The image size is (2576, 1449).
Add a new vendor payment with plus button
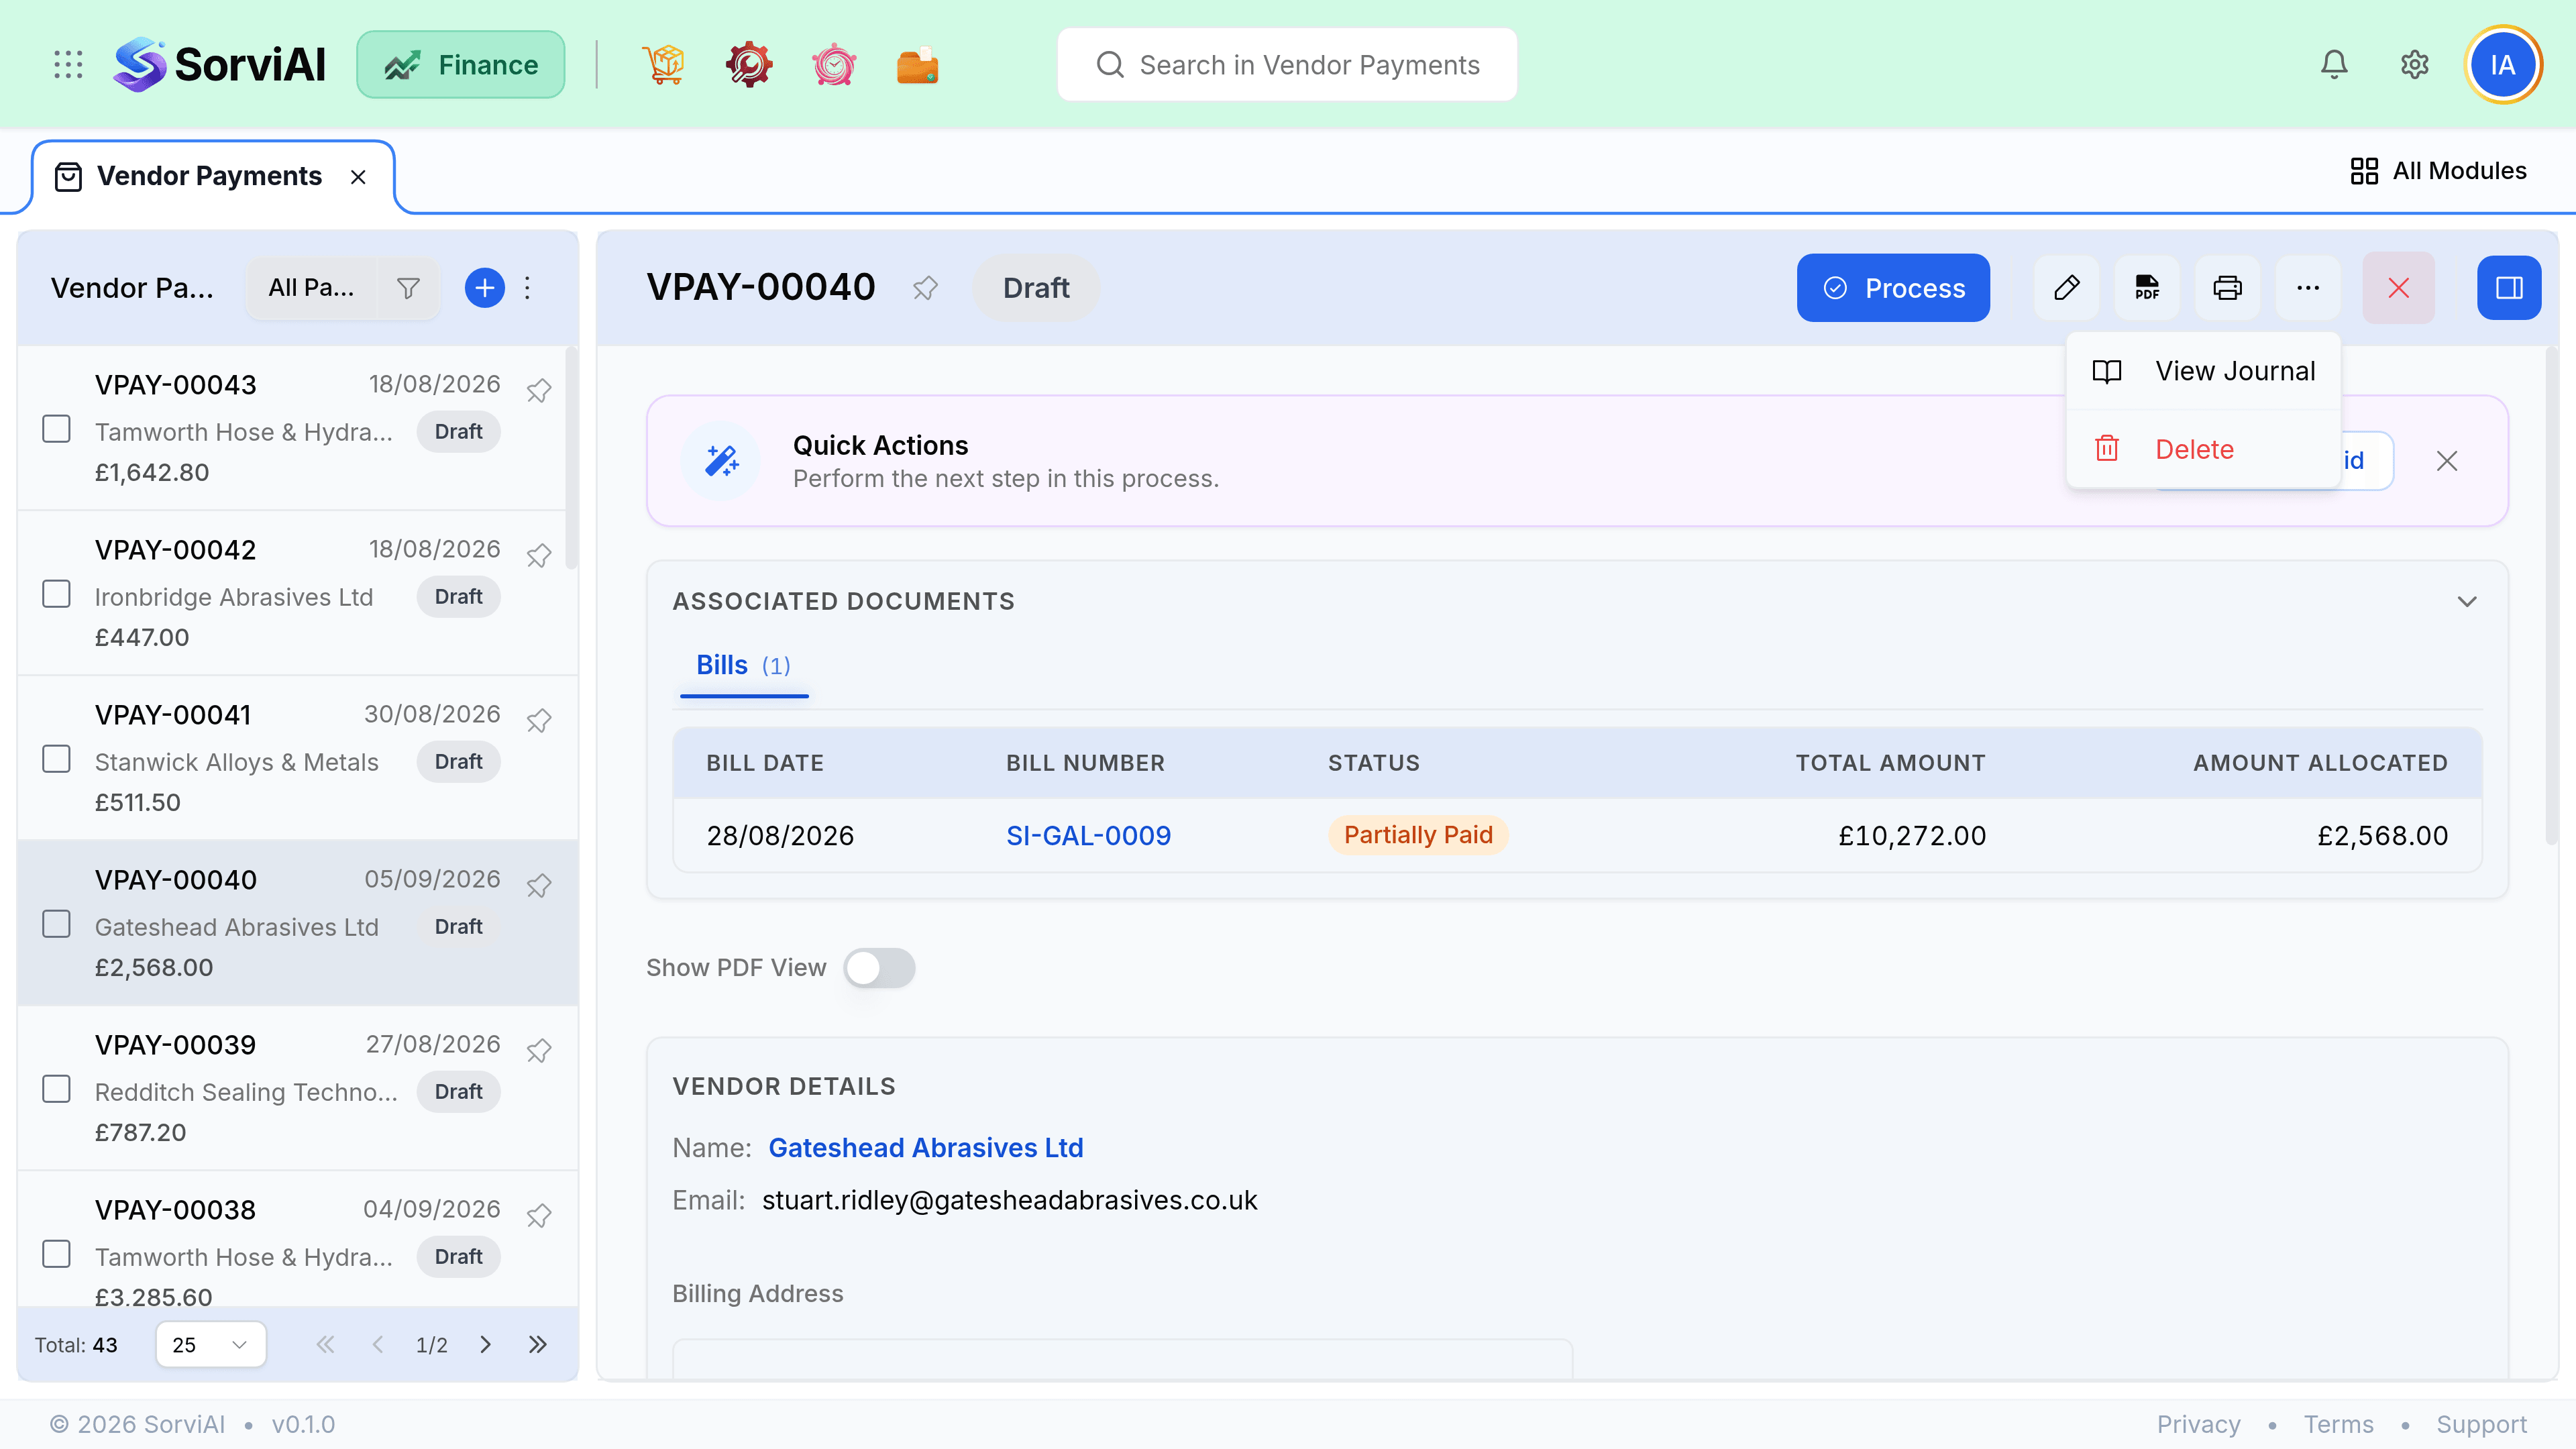click(x=485, y=288)
